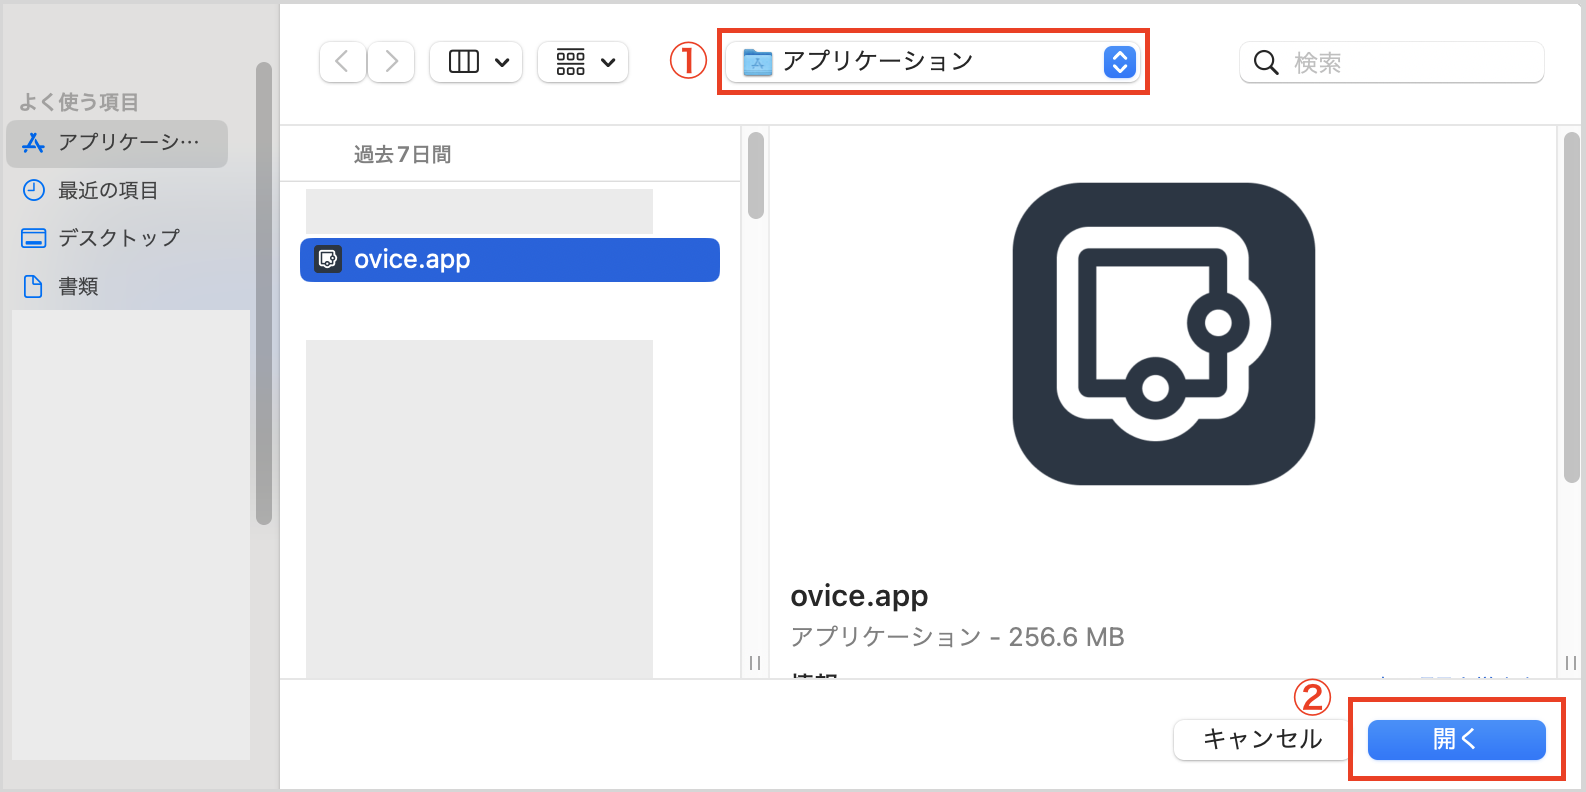Viewport: 1586px width, 792px height.
Task: Click the 過去7日間 group header
Action: point(402,154)
